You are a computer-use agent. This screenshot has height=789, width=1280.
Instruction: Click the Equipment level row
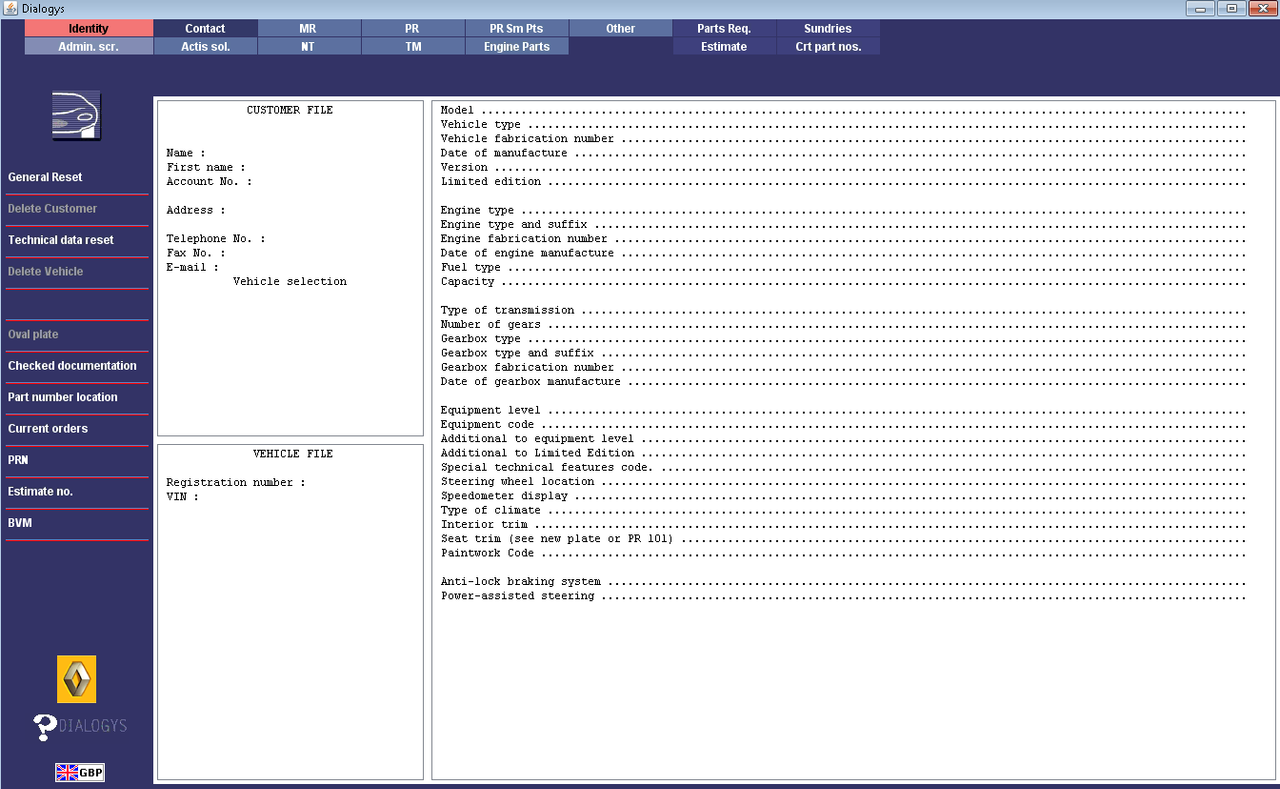(x=843, y=410)
